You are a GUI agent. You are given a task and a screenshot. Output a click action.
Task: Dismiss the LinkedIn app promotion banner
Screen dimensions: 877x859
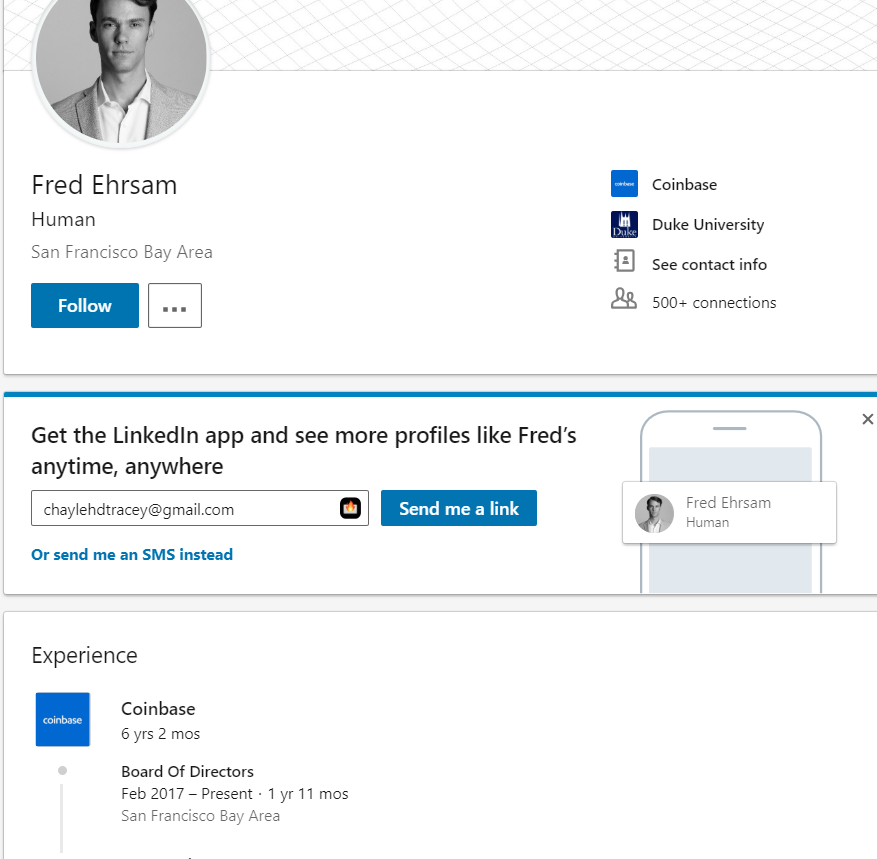pyautogui.click(x=867, y=419)
